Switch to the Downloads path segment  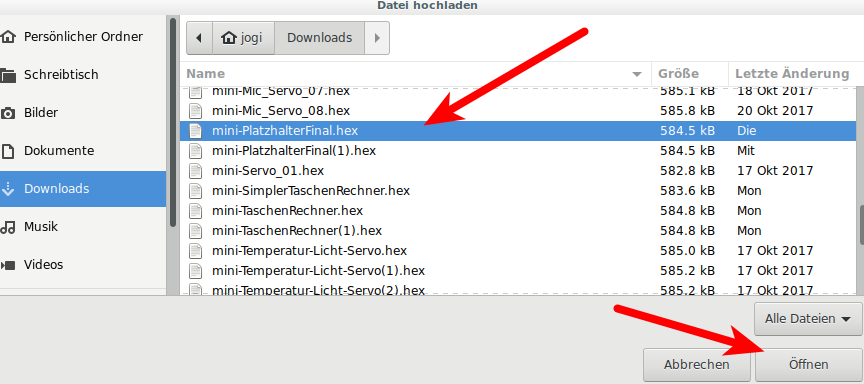point(320,38)
